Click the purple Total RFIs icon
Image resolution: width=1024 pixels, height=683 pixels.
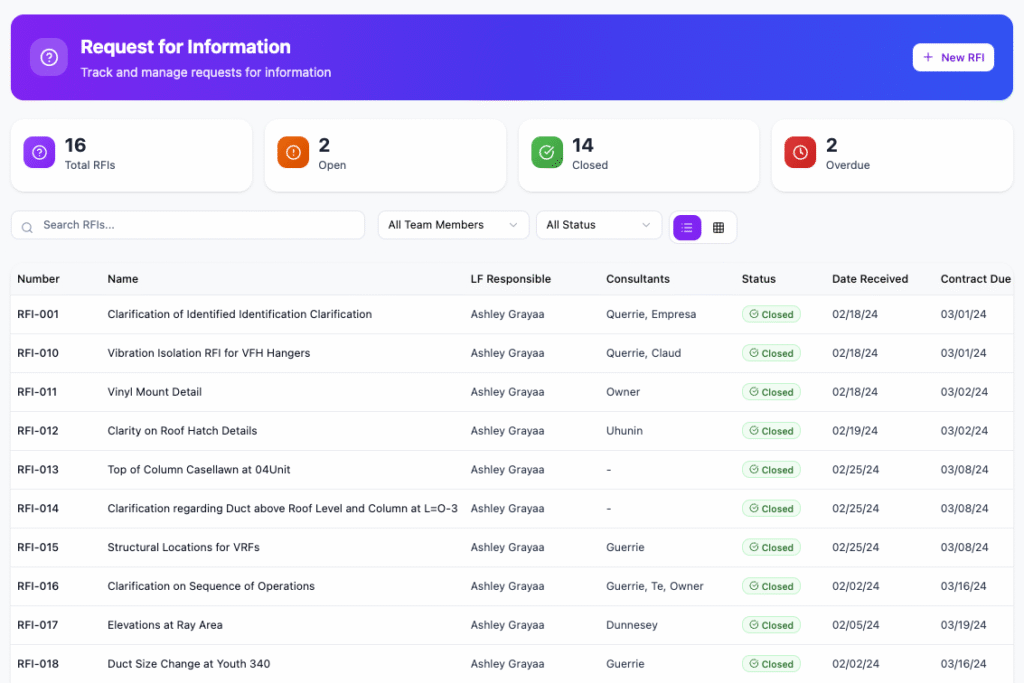(39, 152)
